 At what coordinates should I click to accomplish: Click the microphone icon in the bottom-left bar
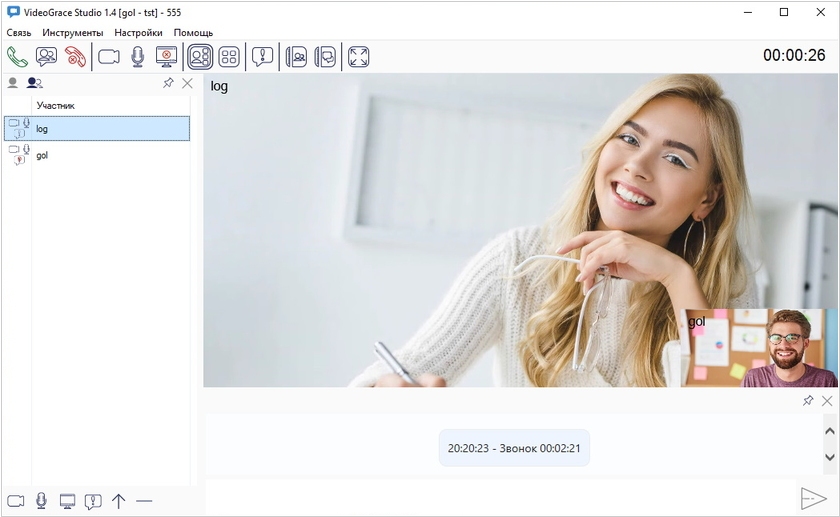(41, 501)
